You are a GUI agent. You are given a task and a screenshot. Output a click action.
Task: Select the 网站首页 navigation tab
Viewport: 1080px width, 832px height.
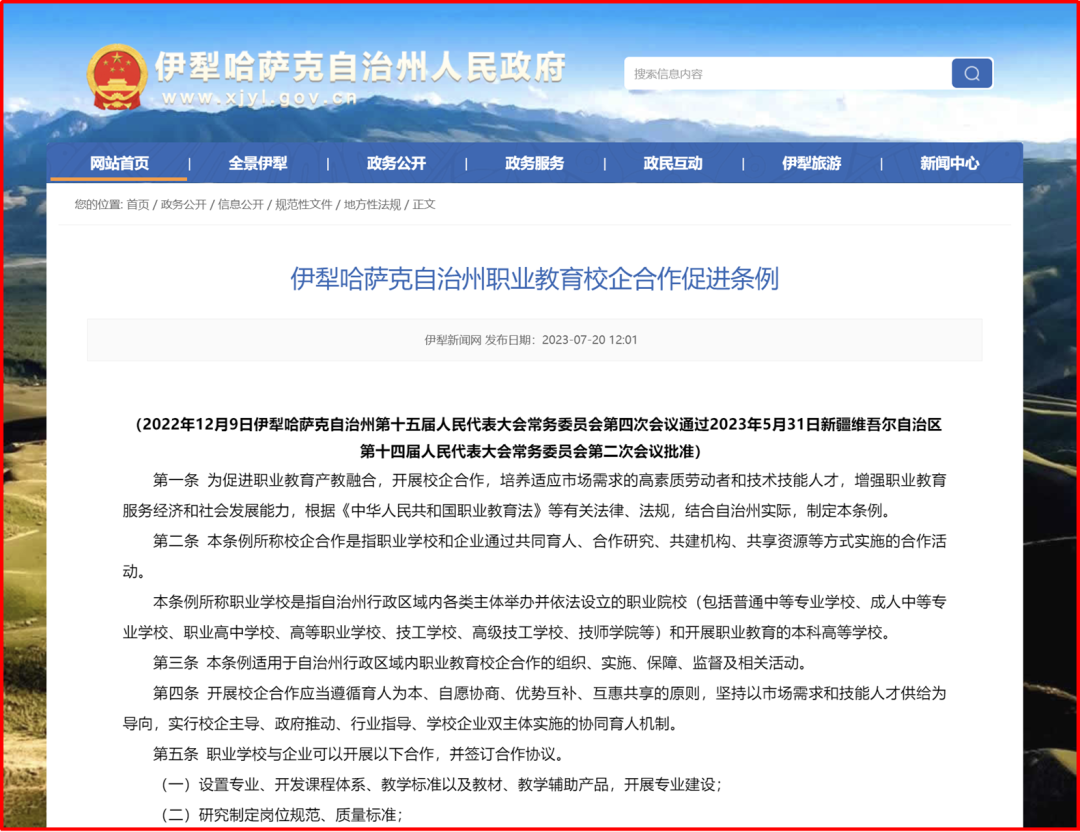point(121,163)
